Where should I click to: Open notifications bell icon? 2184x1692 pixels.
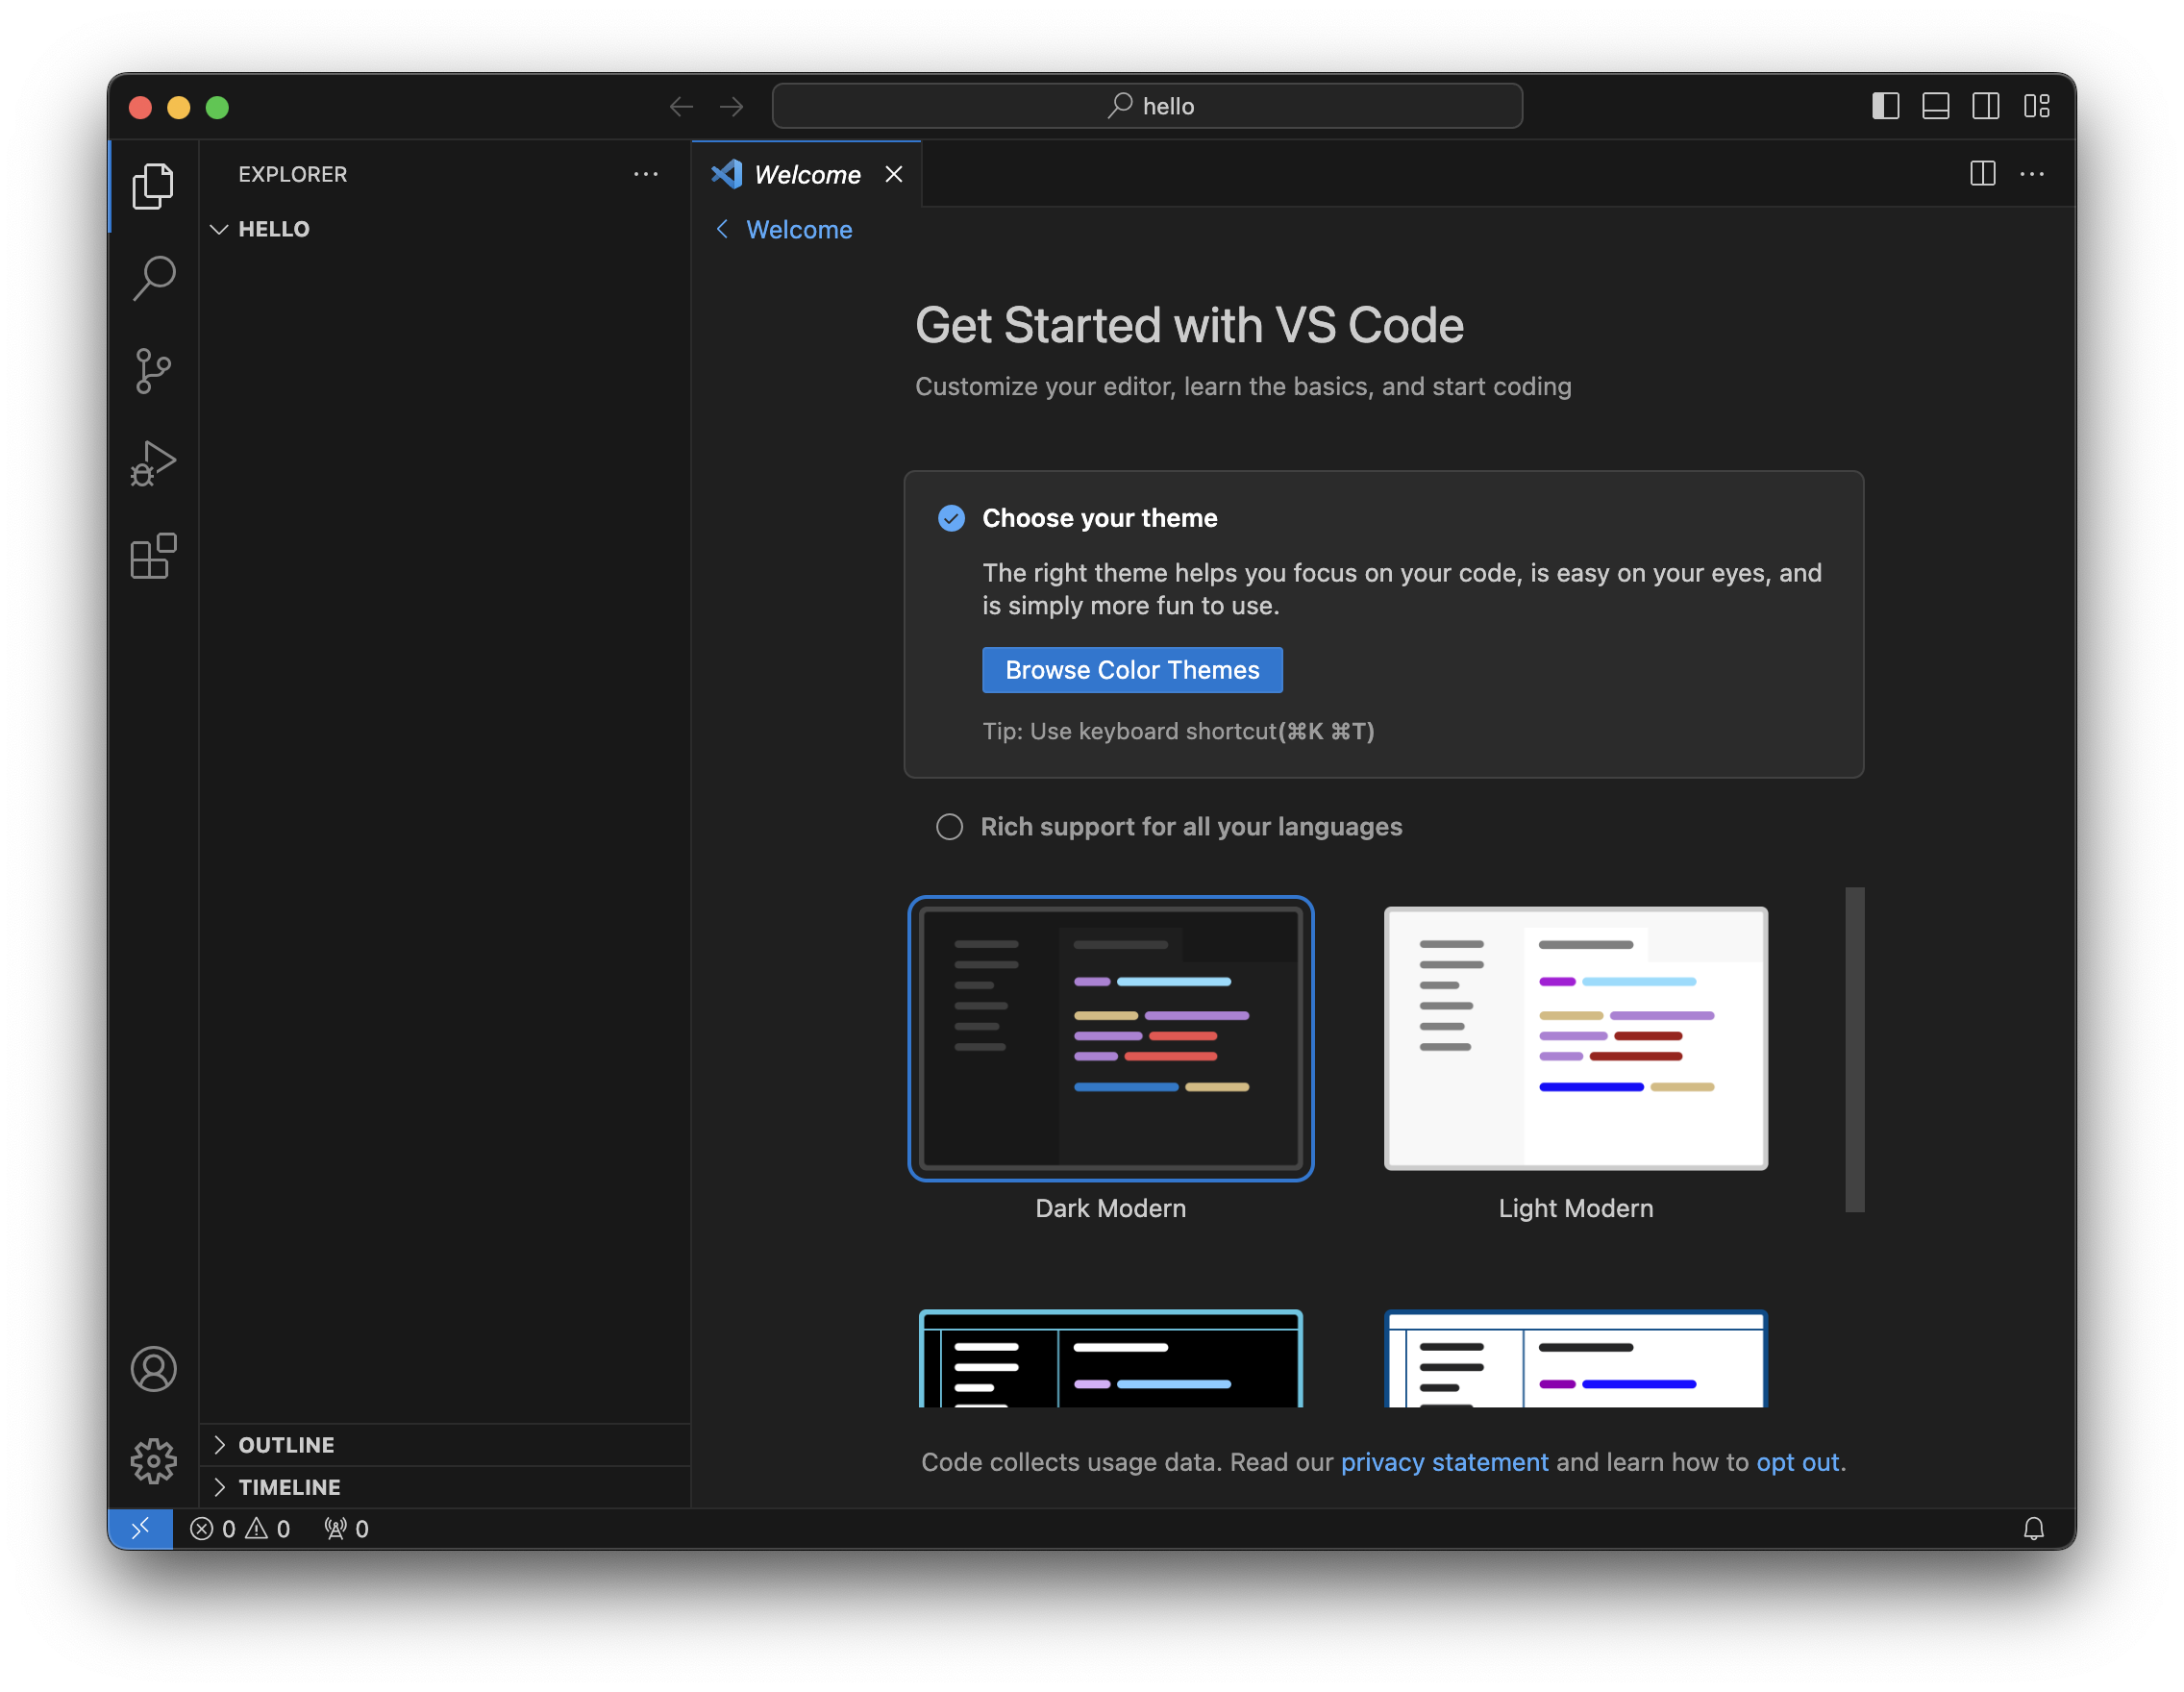pyautogui.click(x=2033, y=1528)
